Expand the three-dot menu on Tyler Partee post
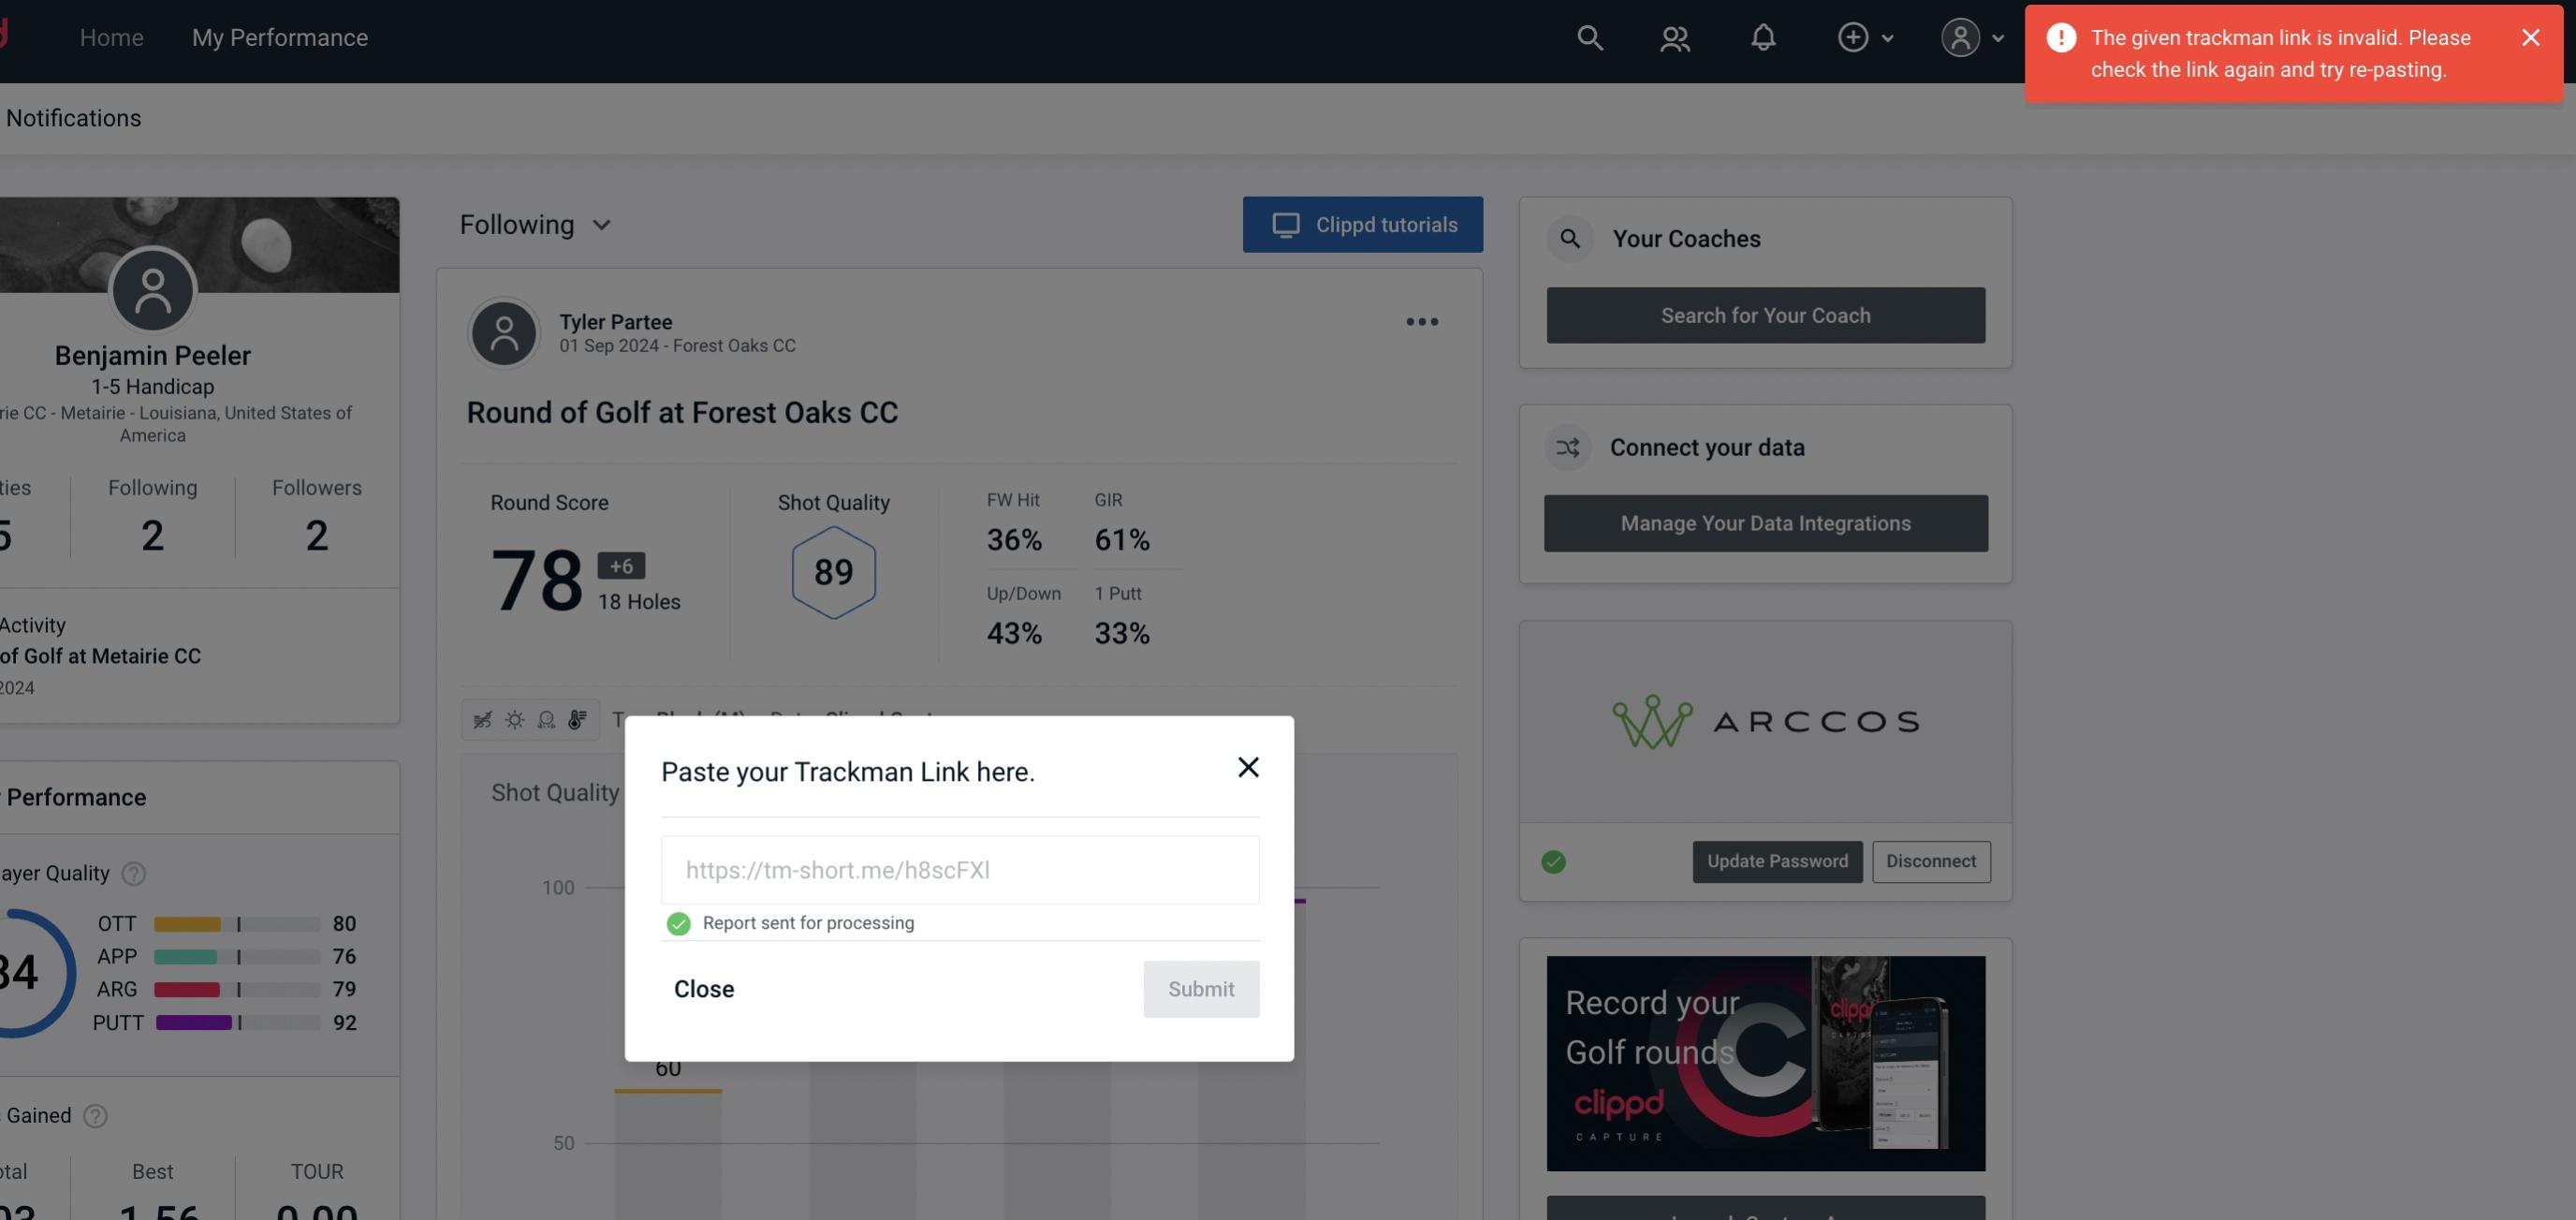Viewport: 2576px width, 1220px height. [1421, 322]
